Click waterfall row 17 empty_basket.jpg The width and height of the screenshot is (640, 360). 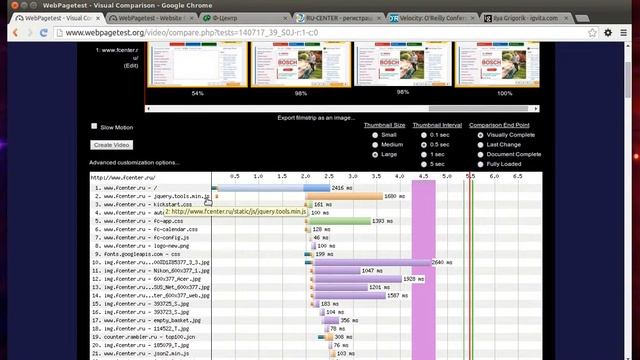click(147, 320)
